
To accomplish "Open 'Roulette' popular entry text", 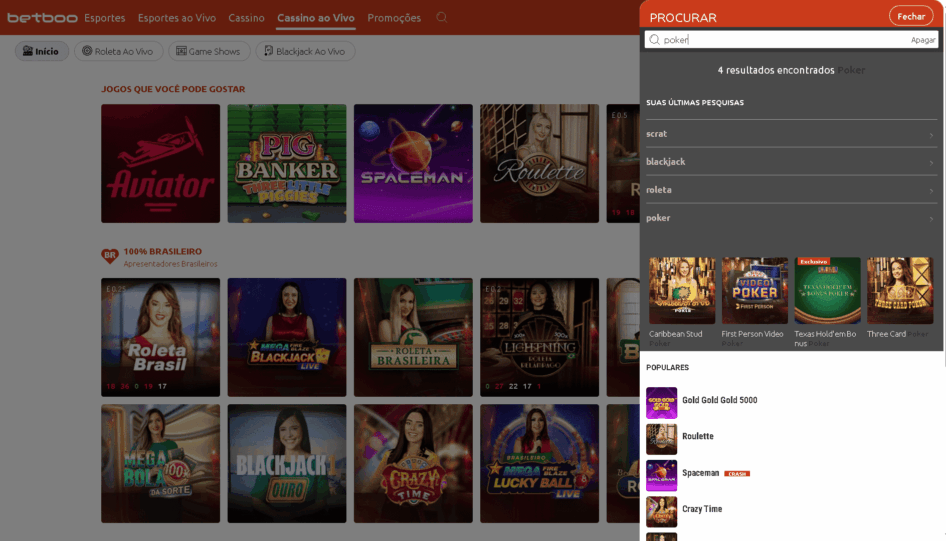I will pyautogui.click(x=698, y=436).
